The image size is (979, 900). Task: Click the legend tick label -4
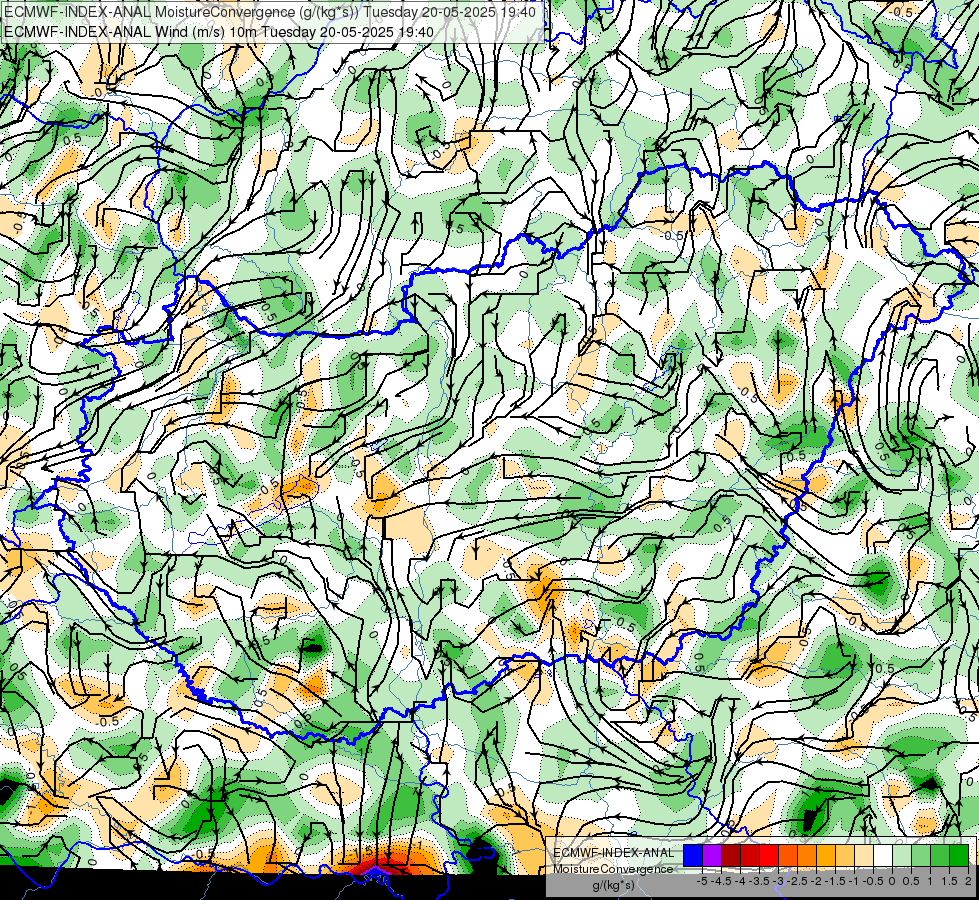[740, 881]
